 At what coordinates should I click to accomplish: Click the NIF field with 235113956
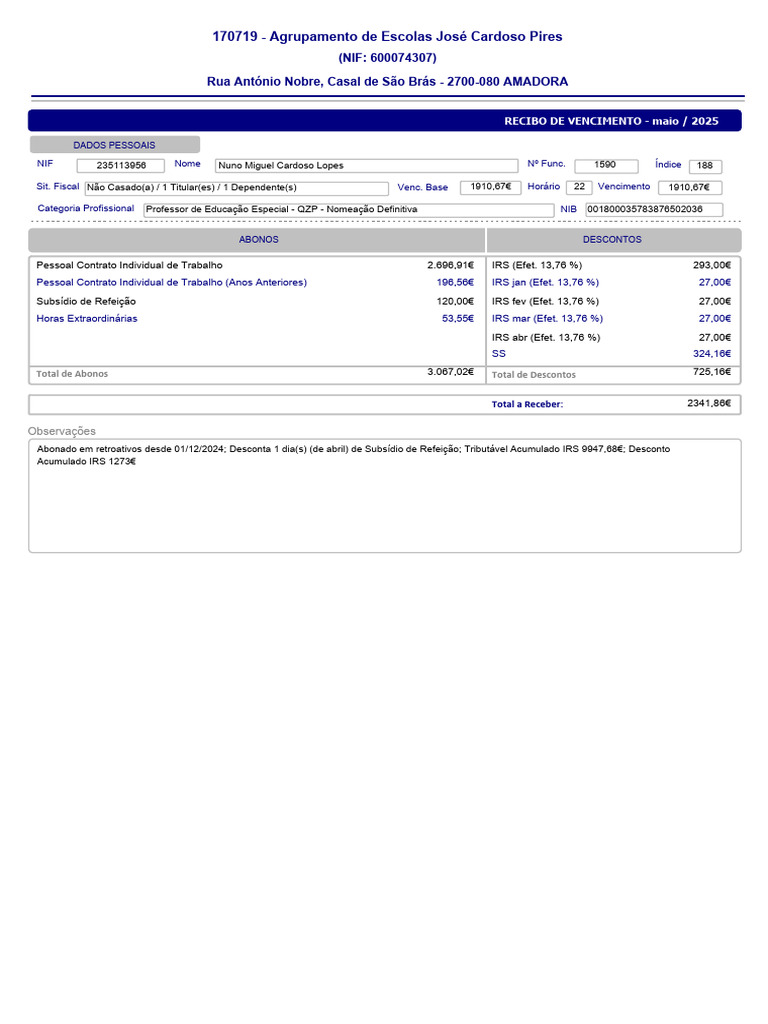click(121, 166)
